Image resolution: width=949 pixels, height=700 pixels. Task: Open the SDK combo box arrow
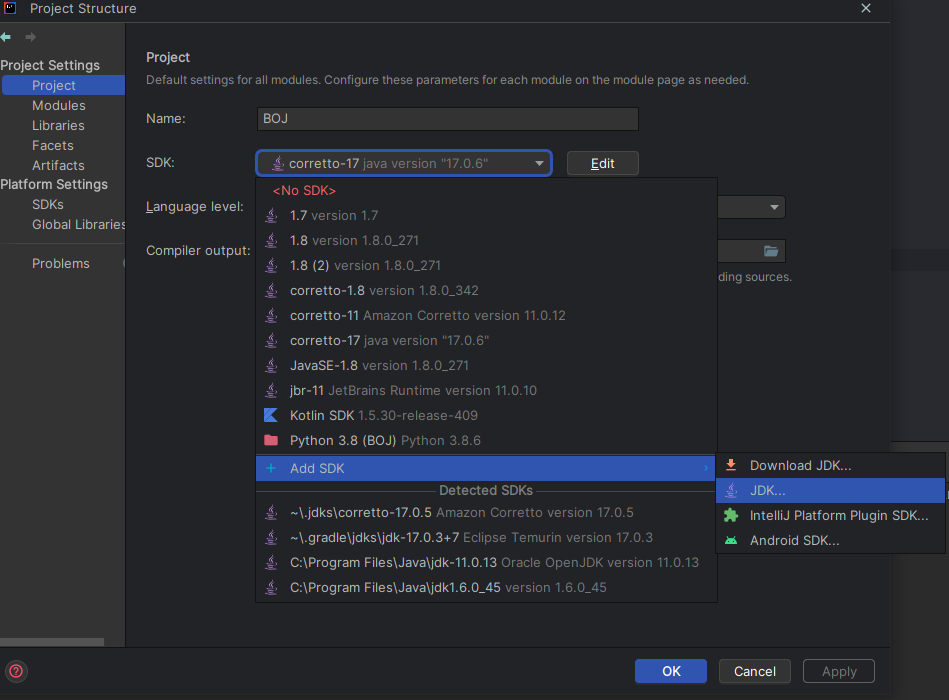[x=539, y=163]
